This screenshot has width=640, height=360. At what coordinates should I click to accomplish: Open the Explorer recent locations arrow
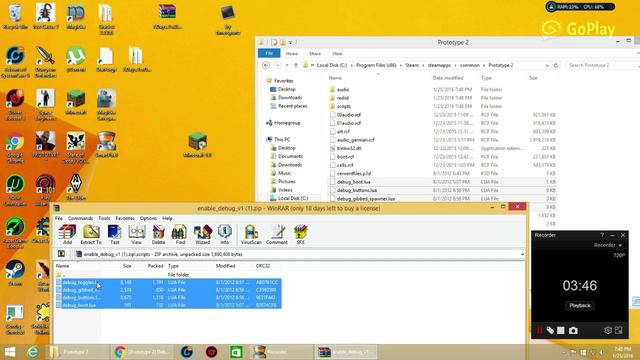pyautogui.click(x=287, y=65)
